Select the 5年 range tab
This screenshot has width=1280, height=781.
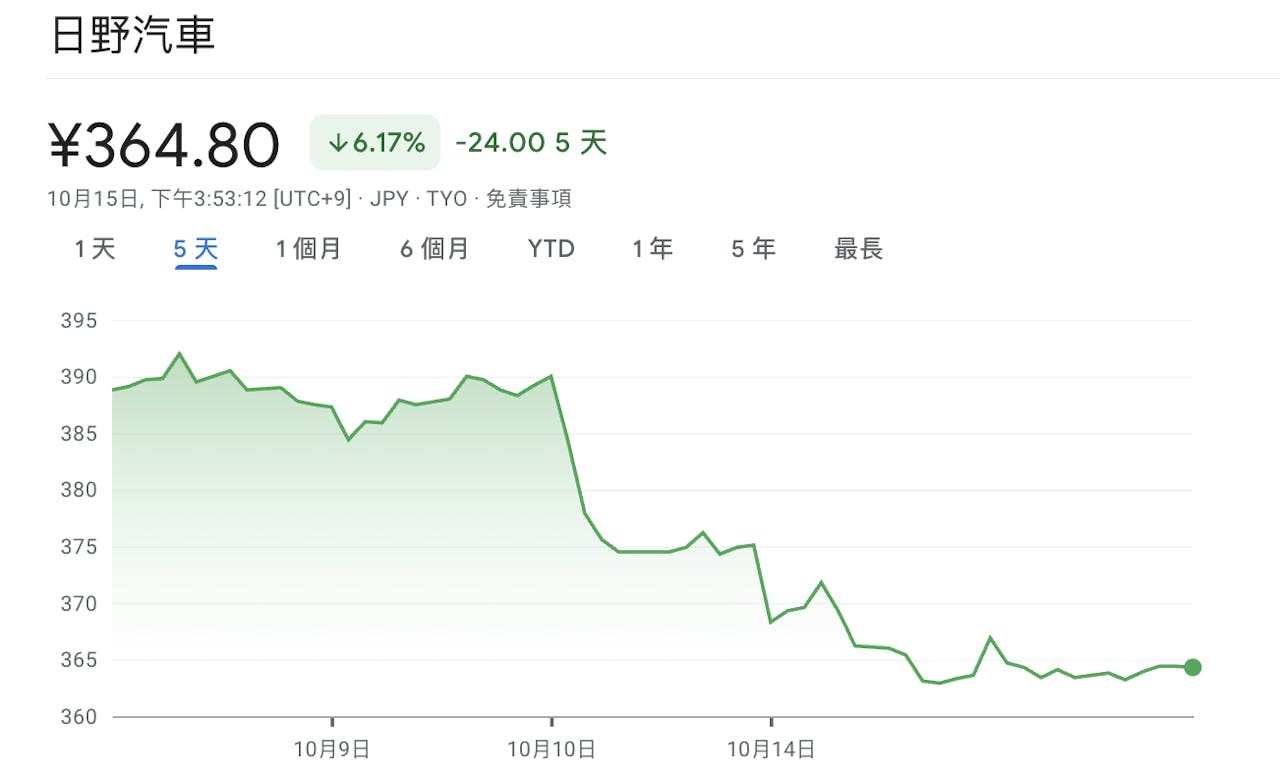pos(753,249)
